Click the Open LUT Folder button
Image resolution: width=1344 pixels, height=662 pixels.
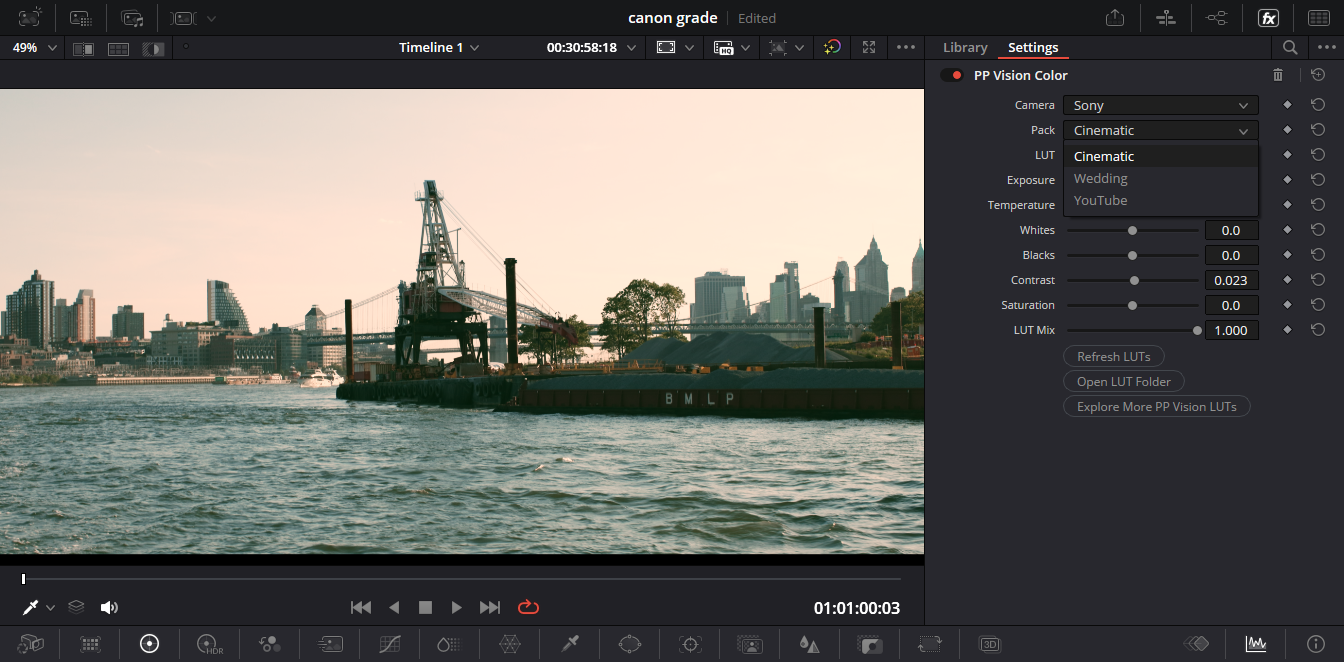click(1123, 381)
